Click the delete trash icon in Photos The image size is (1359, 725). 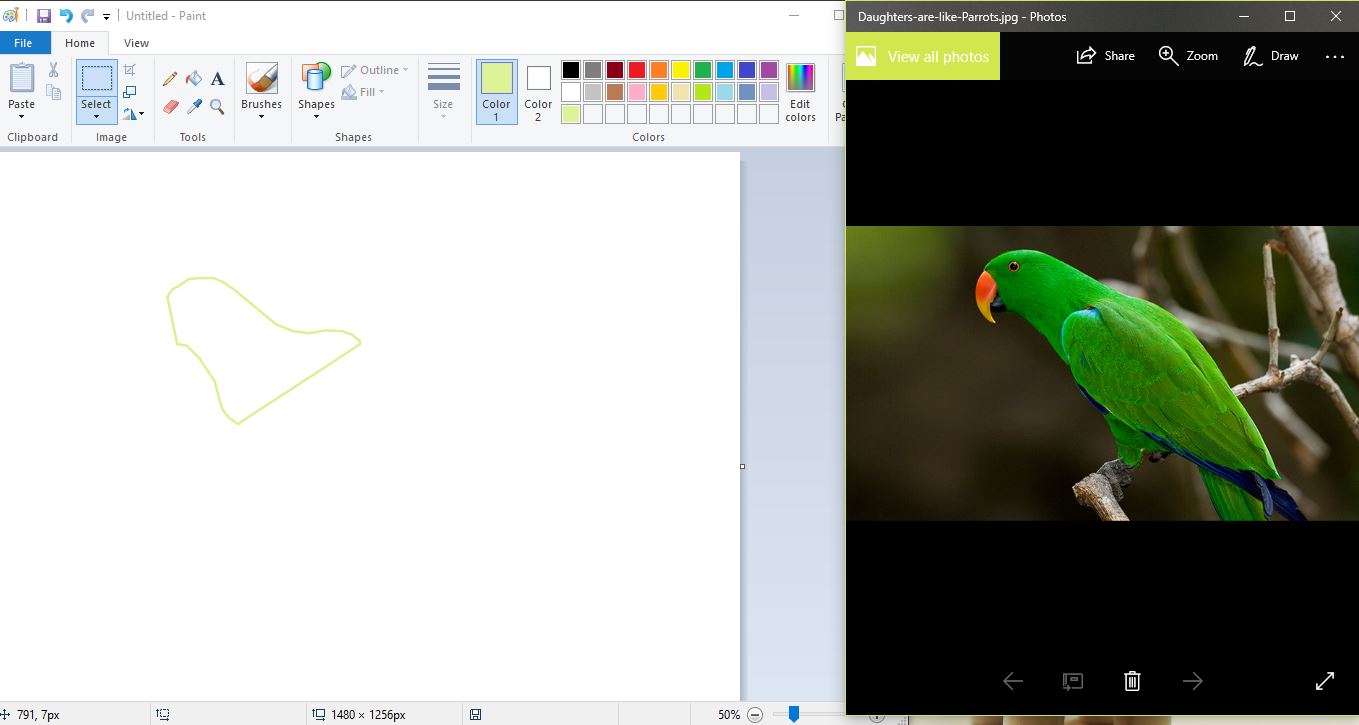(1132, 681)
